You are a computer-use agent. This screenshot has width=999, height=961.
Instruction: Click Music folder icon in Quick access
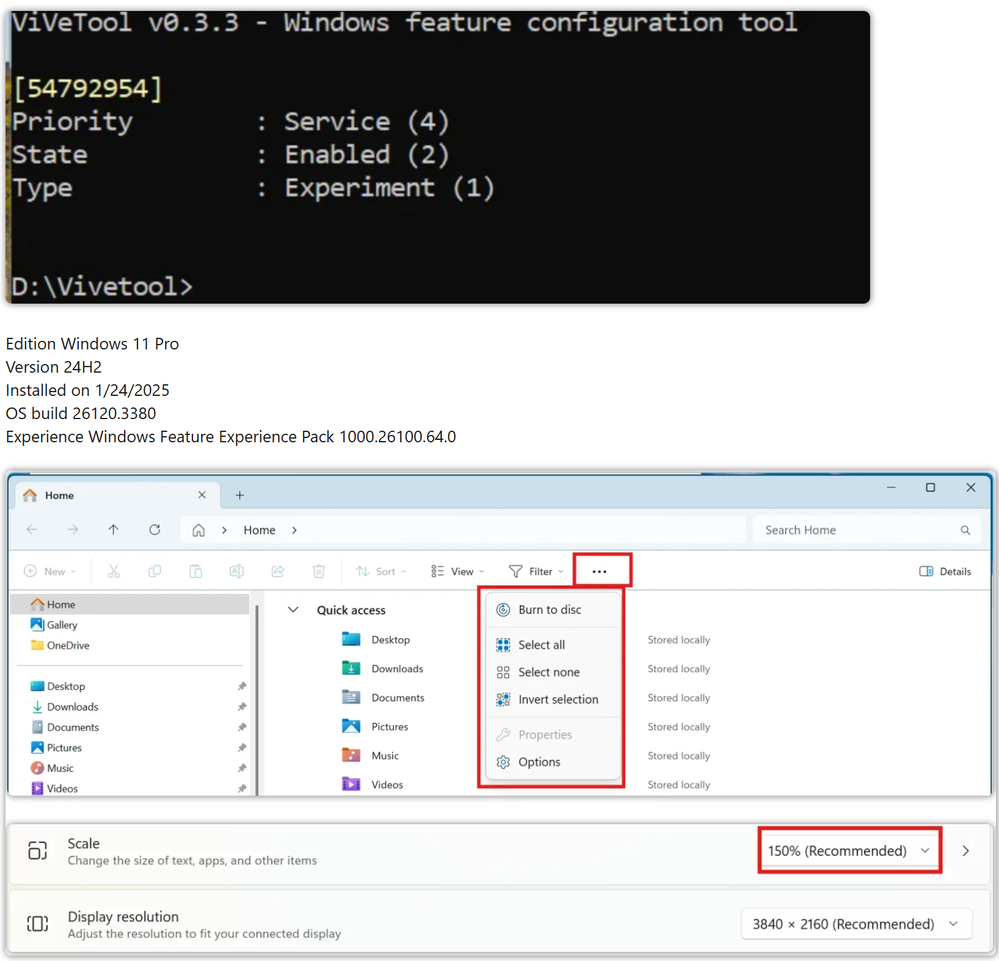(x=351, y=755)
